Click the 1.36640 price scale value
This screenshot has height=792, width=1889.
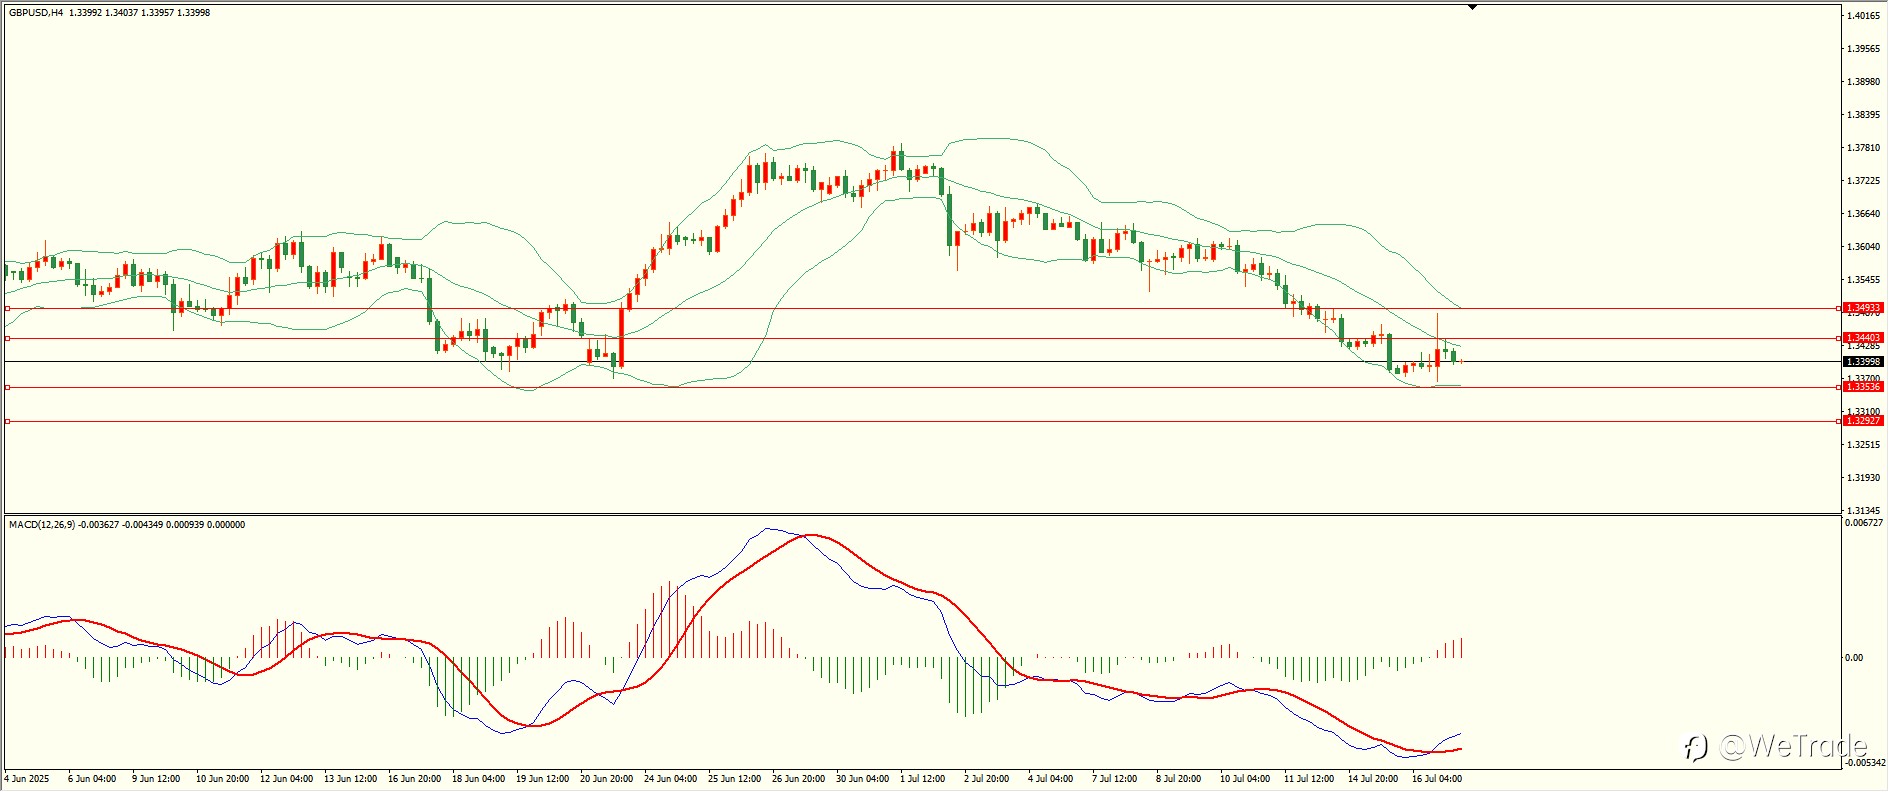1865,214
